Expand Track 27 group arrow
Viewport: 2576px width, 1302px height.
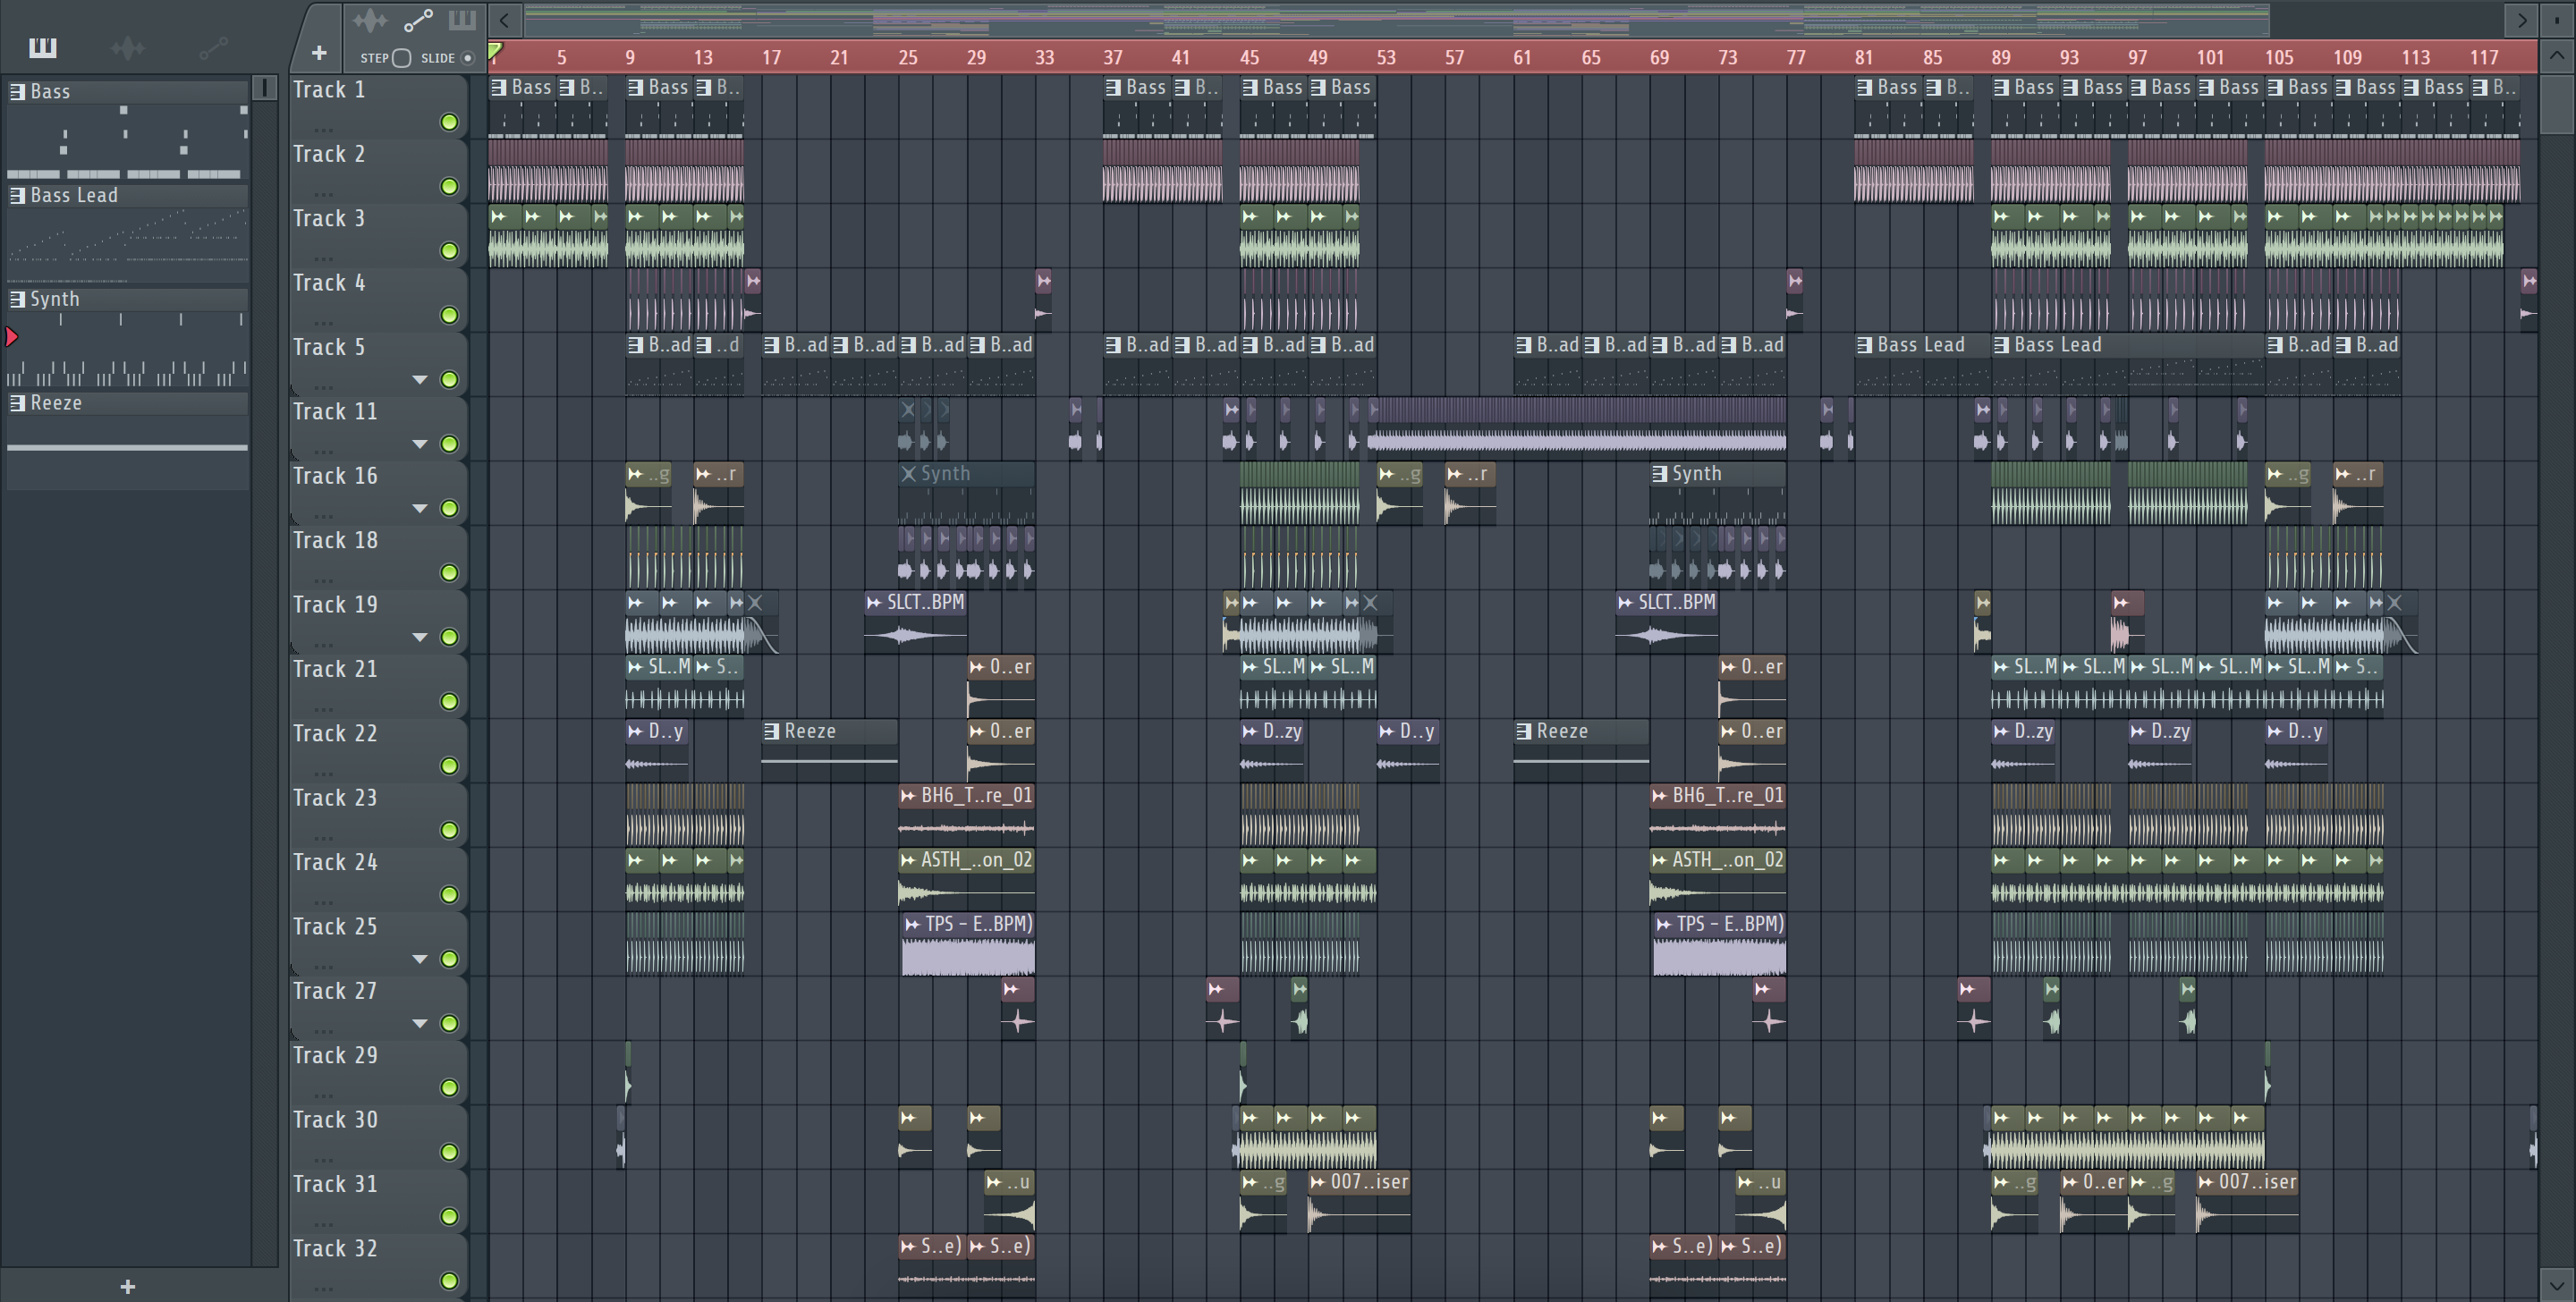point(420,1024)
